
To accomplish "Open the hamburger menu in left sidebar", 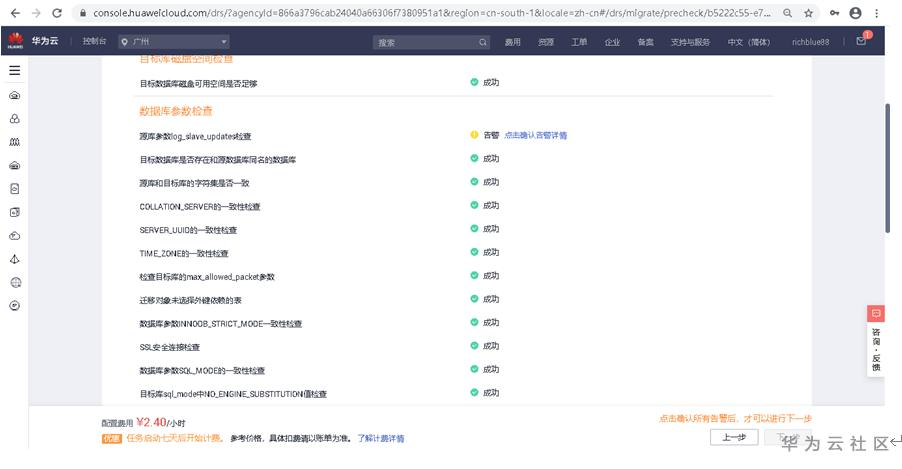I will (x=15, y=70).
